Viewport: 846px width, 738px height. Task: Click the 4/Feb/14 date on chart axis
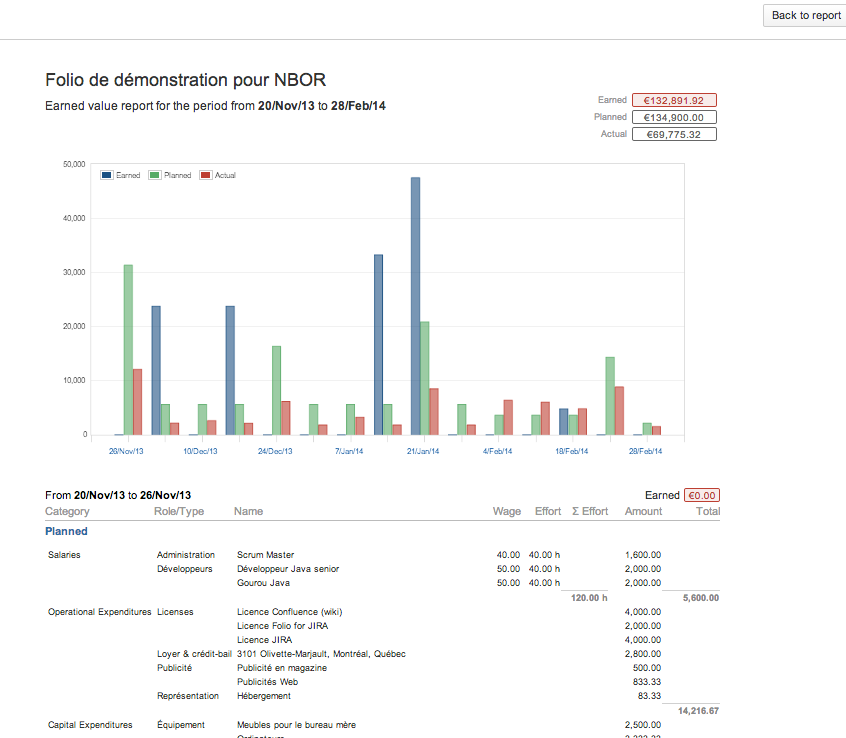pos(497,451)
